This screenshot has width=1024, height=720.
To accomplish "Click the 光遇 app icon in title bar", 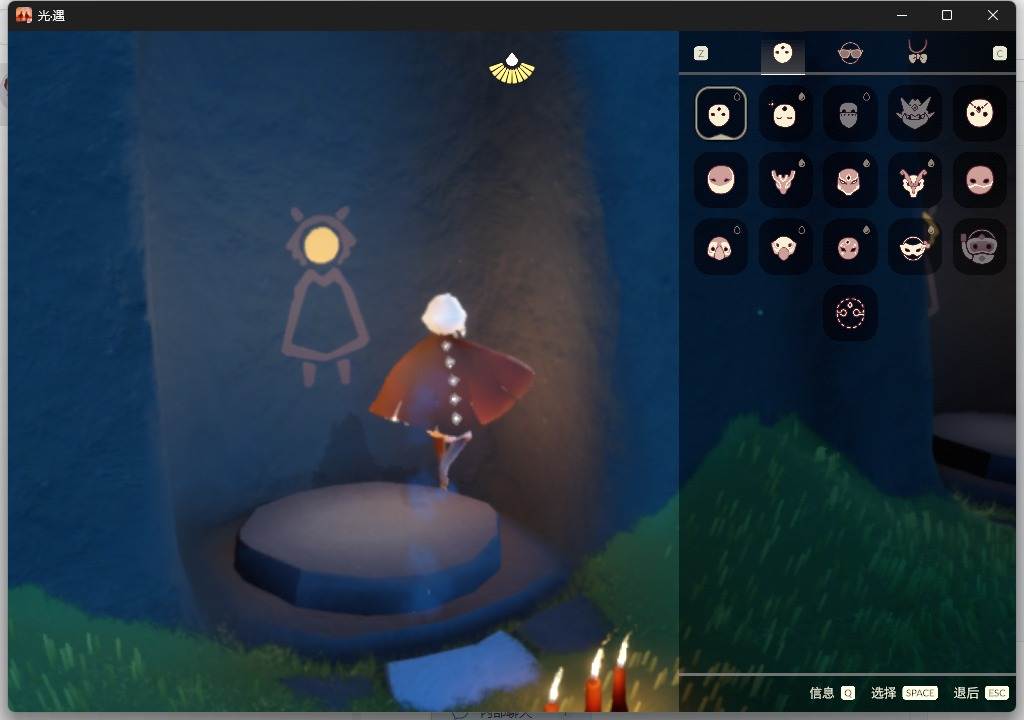I will (24, 15).
